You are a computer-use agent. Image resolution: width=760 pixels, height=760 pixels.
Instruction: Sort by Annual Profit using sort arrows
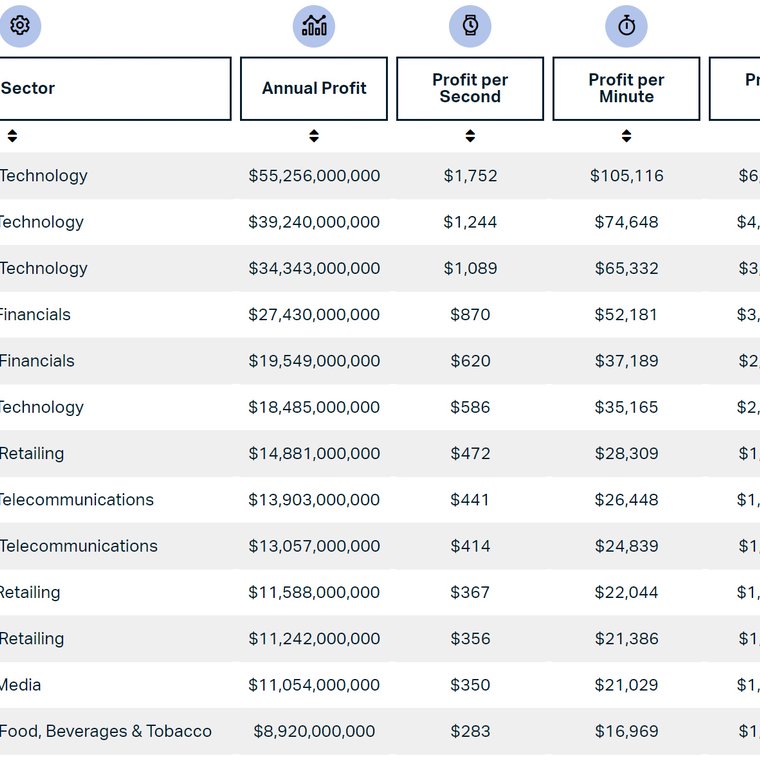point(314,136)
